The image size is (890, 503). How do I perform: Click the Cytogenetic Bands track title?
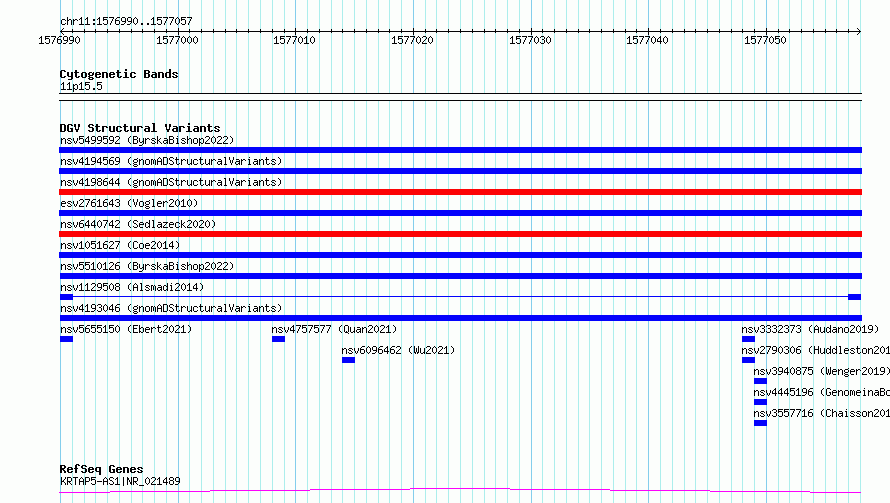[x=119, y=74]
